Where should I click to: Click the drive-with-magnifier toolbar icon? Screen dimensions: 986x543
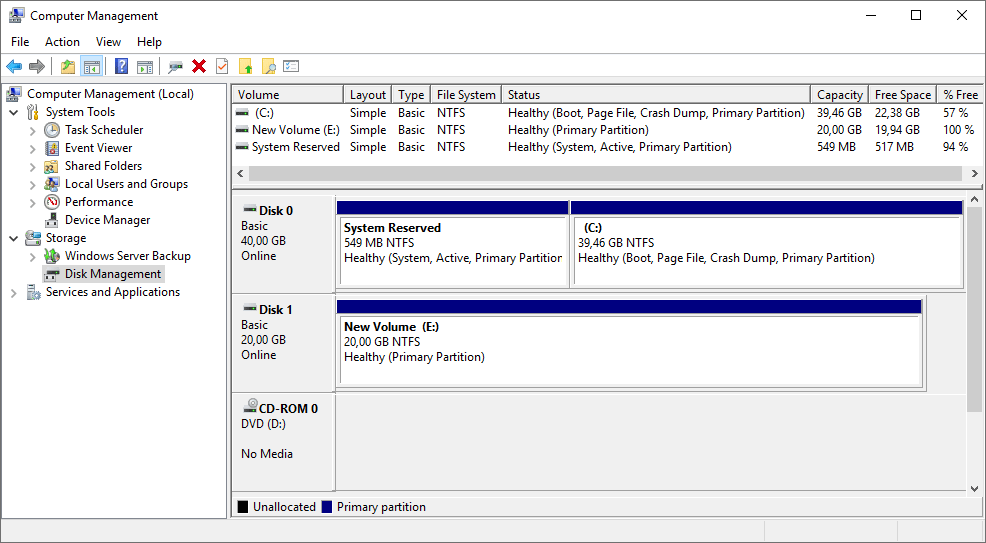point(175,66)
